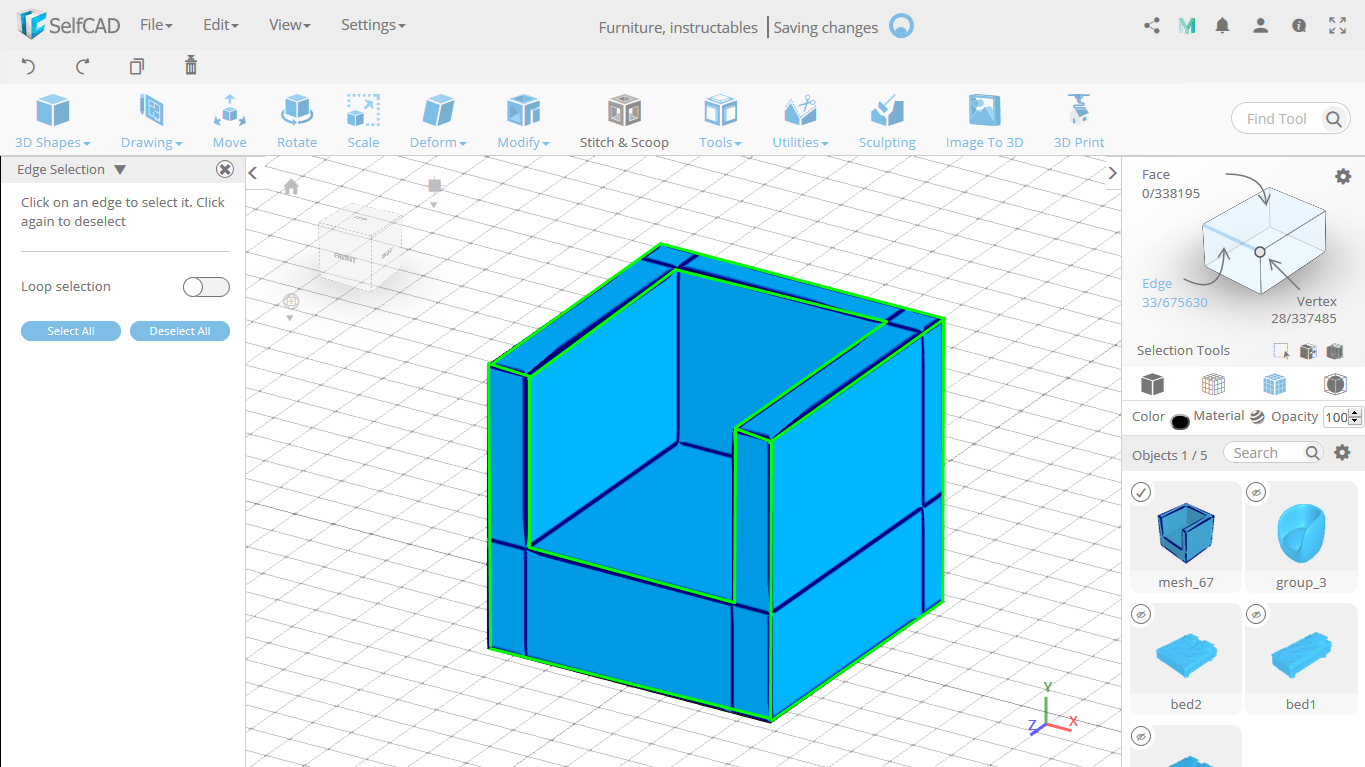Increase Opacity with stepper arrows
Viewport: 1365px width, 767px height.
[x=1356, y=413]
